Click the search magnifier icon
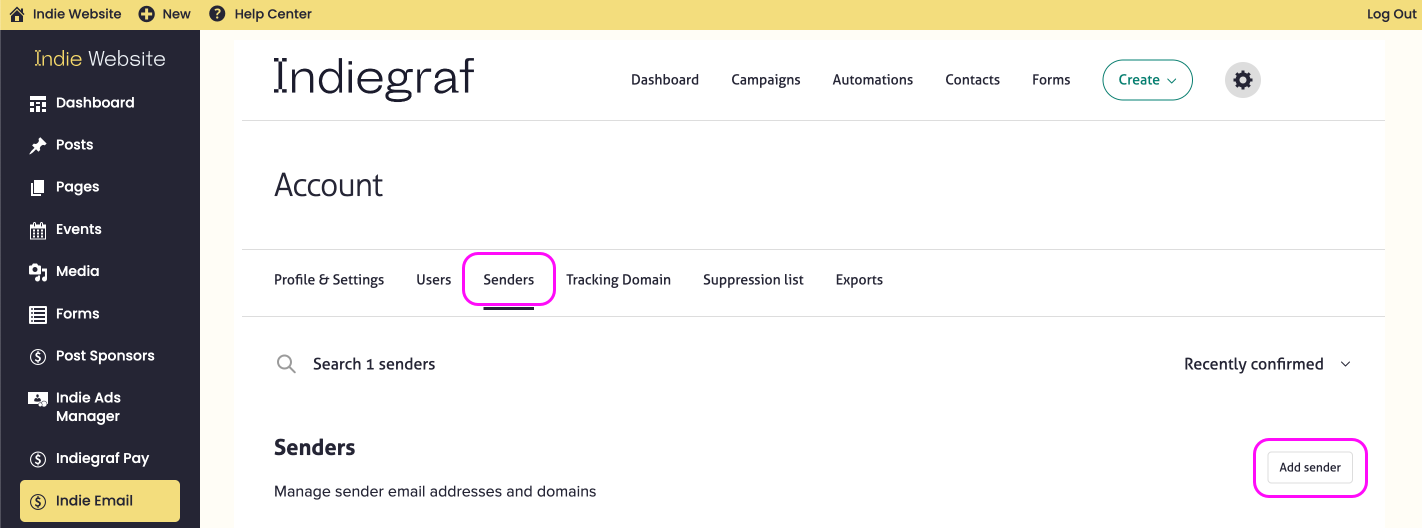Viewport: 1422px width, 528px height. (286, 364)
